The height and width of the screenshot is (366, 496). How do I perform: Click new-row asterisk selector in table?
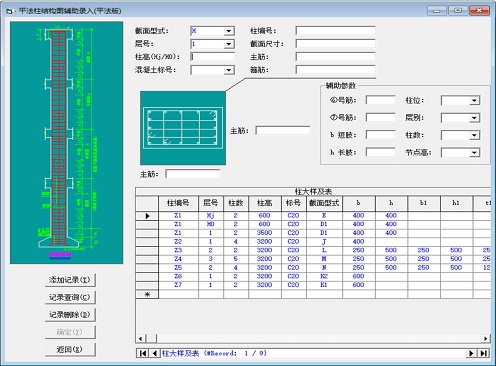coord(147,294)
